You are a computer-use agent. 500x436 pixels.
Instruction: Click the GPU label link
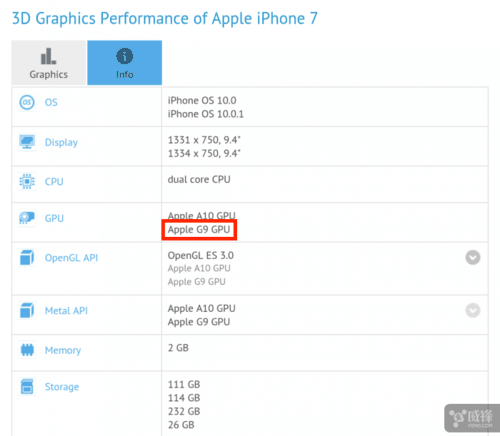coord(54,218)
